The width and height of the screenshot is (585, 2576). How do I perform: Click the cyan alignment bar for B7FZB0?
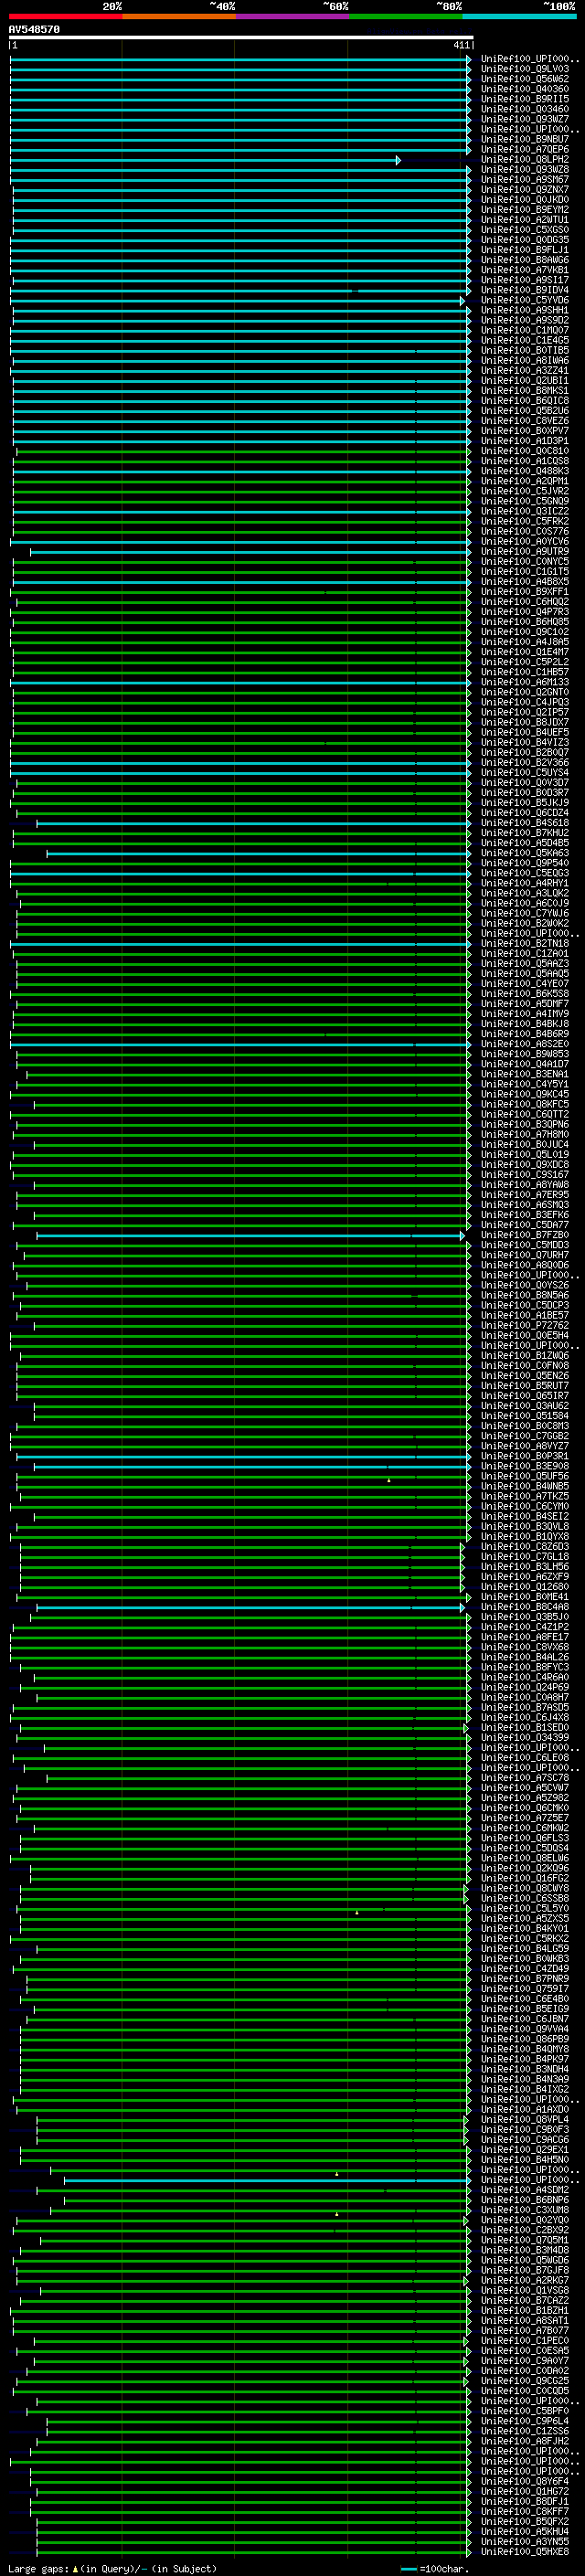(250, 1236)
